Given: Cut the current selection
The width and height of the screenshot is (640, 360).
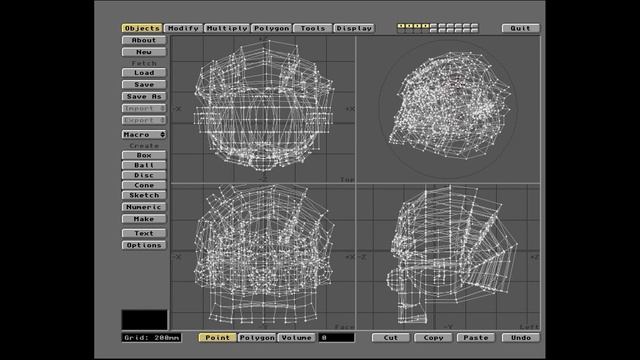Looking at the screenshot, I should tap(391, 338).
